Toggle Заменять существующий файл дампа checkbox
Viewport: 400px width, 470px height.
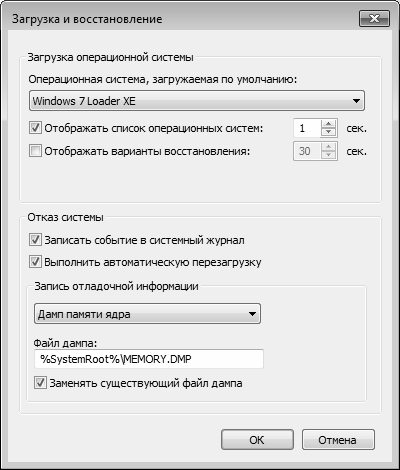coord(40,383)
